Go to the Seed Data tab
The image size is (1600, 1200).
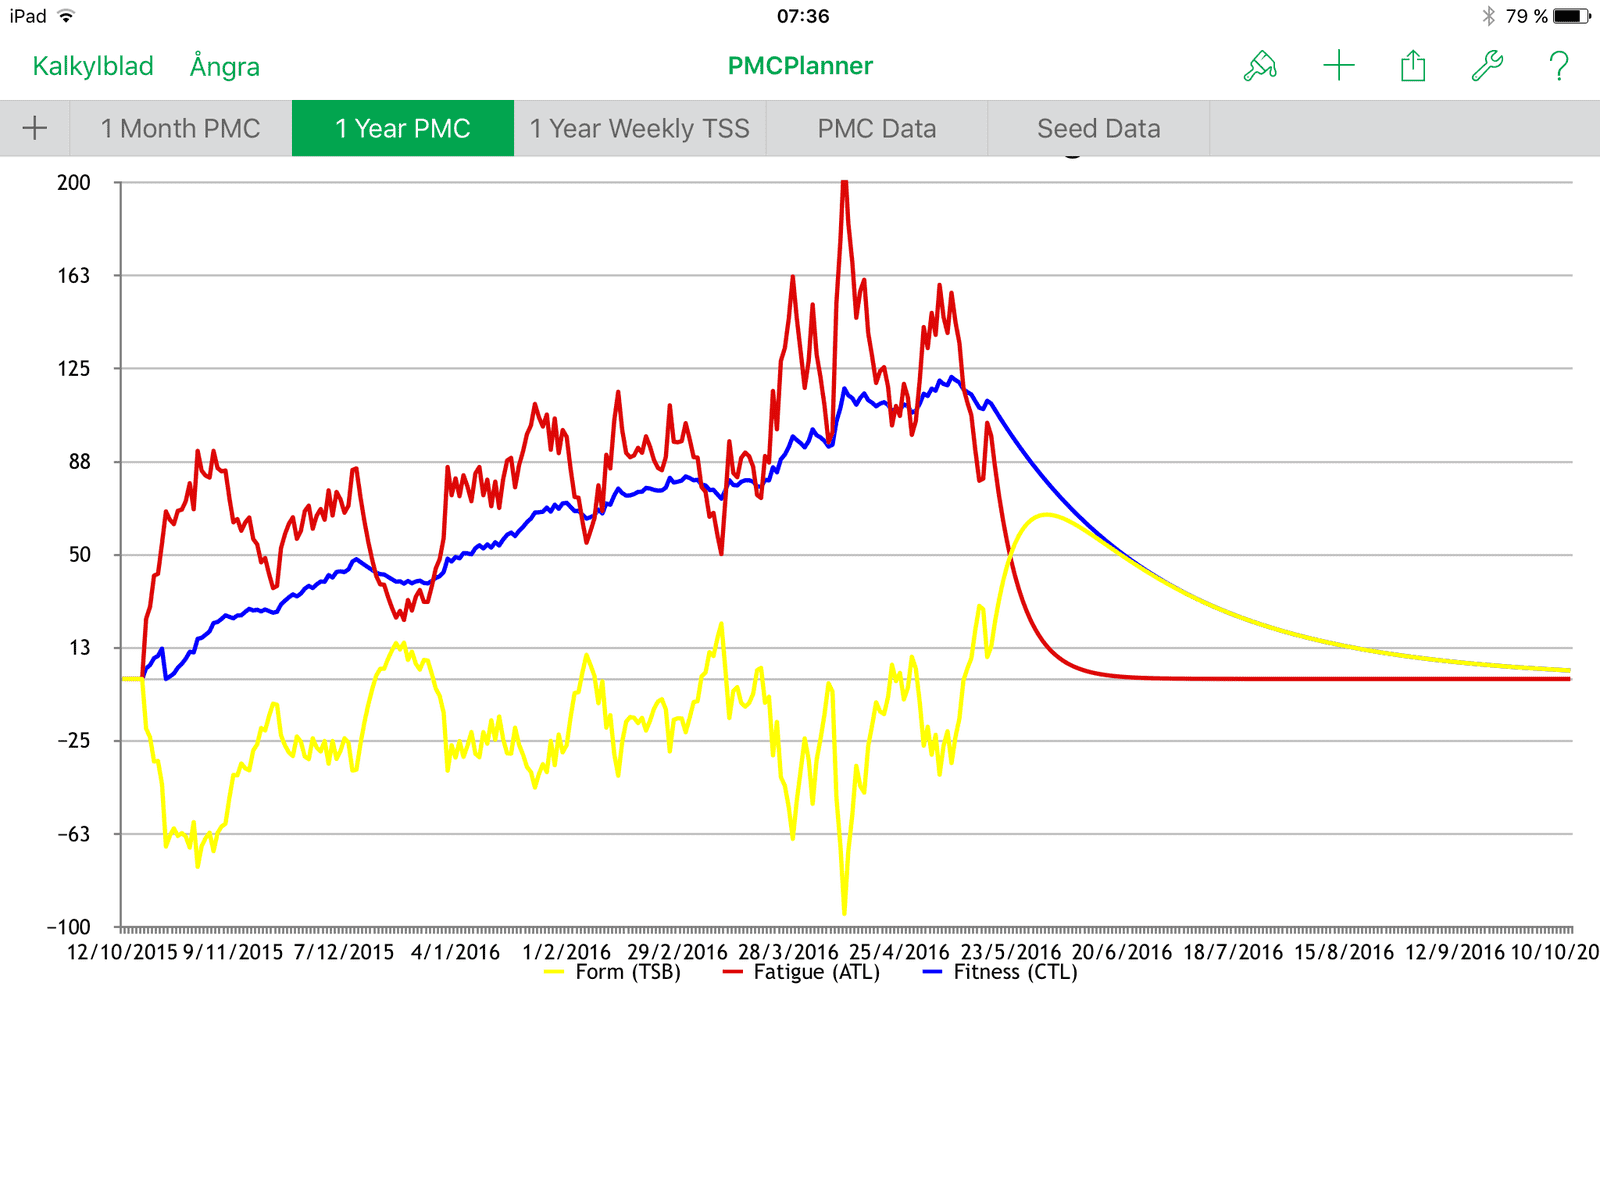click(x=1098, y=128)
